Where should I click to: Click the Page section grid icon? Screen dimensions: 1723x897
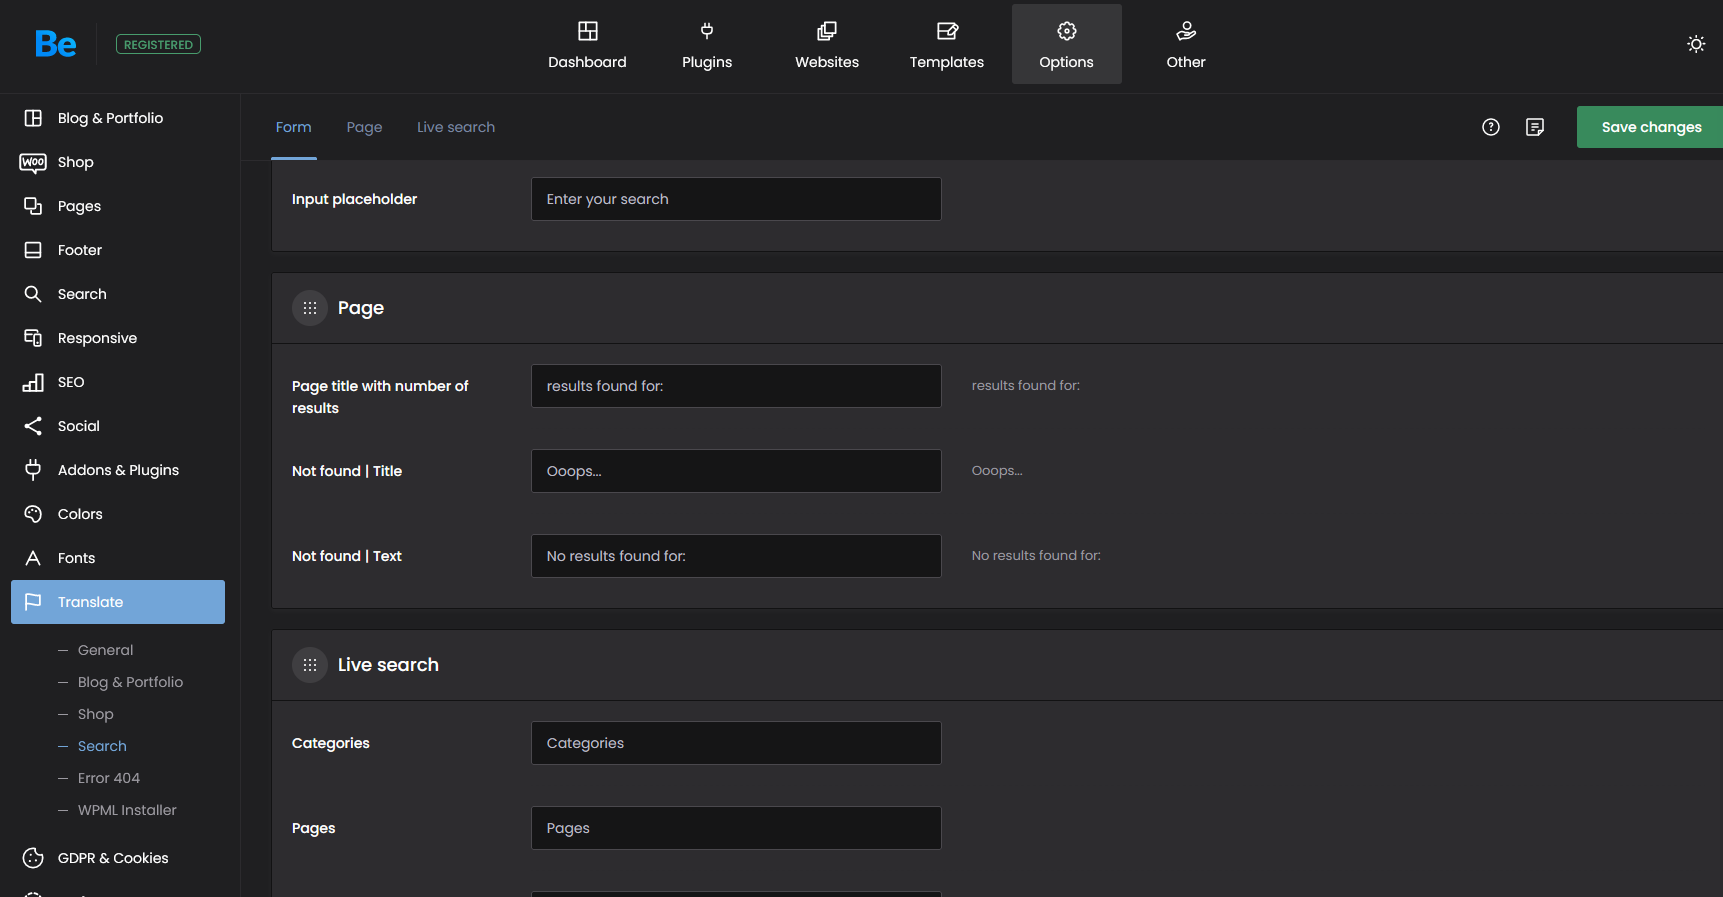310,308
